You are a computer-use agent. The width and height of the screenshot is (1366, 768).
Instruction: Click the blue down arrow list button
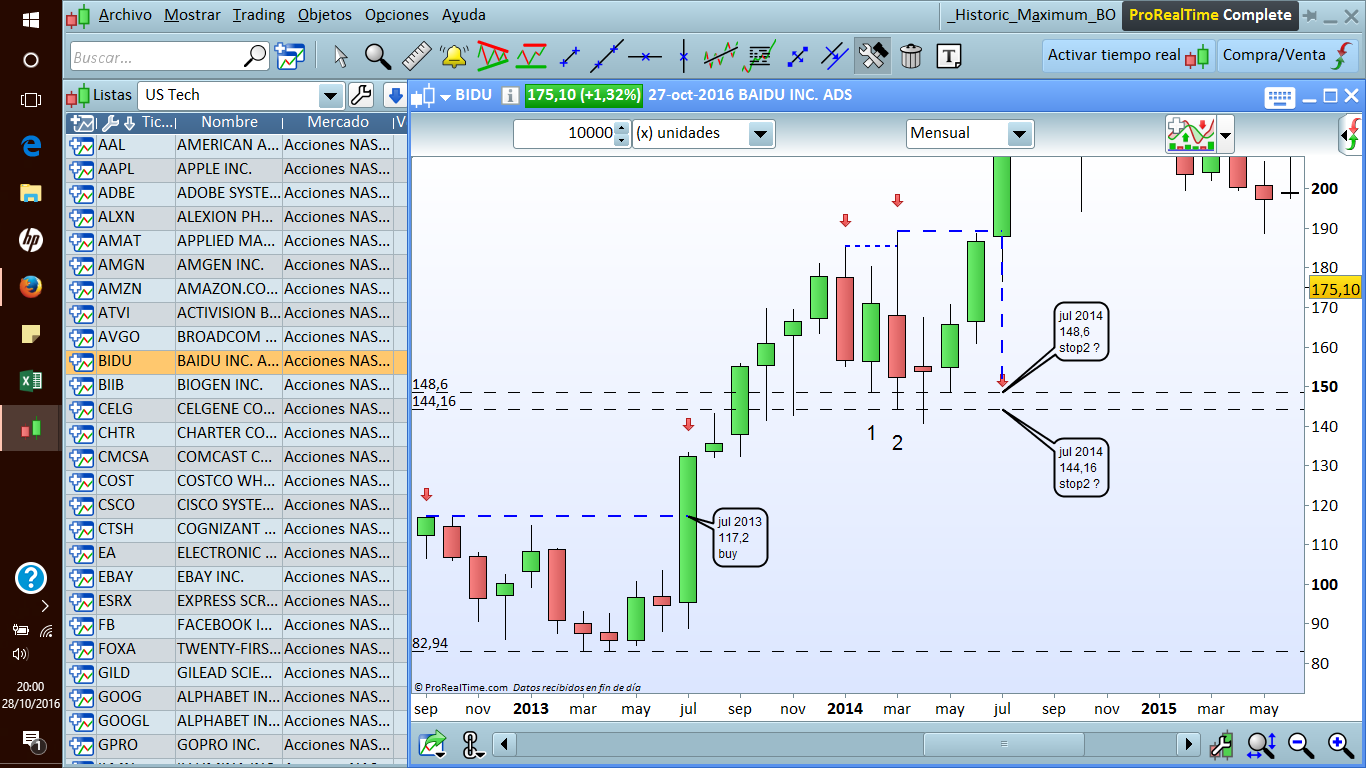(x=395, y=96)
